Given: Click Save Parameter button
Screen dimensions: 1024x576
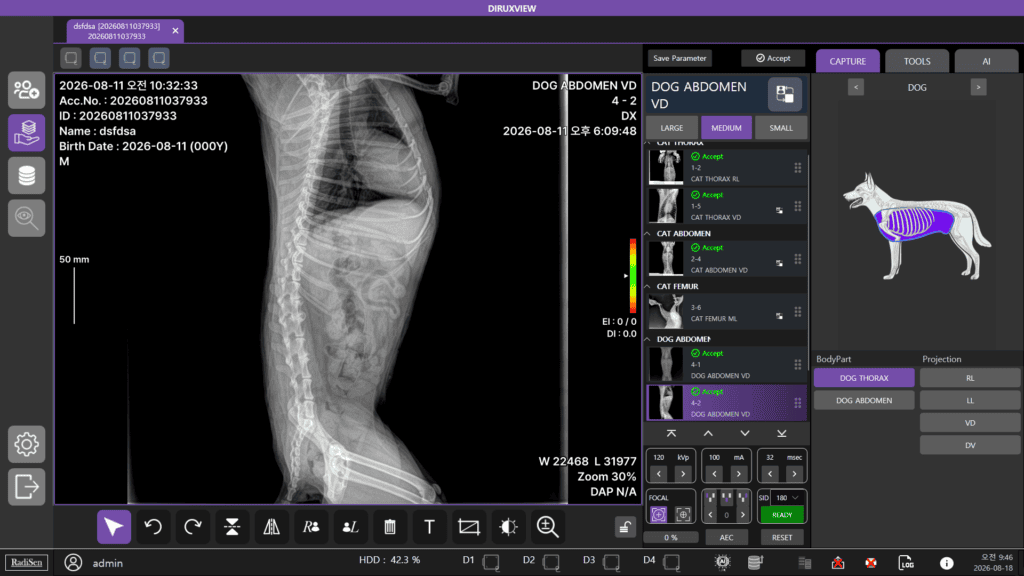Looking at the screenshot, I should [680, 58].
